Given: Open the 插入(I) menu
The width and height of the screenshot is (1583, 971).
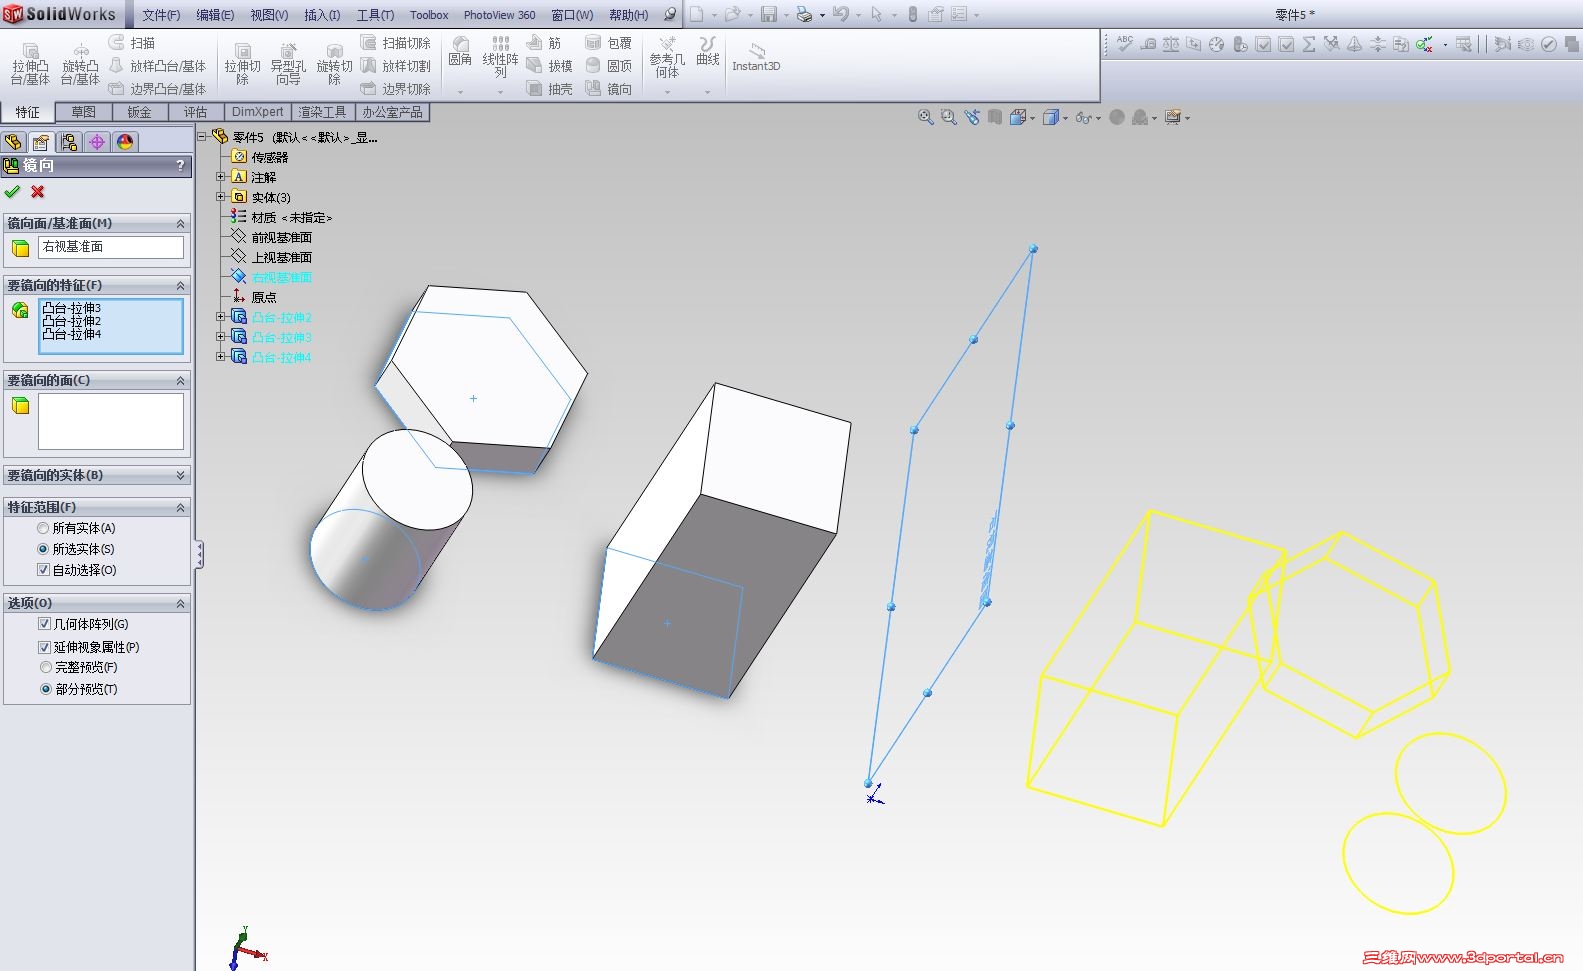Looking at the screenshot, I should 322,15.
